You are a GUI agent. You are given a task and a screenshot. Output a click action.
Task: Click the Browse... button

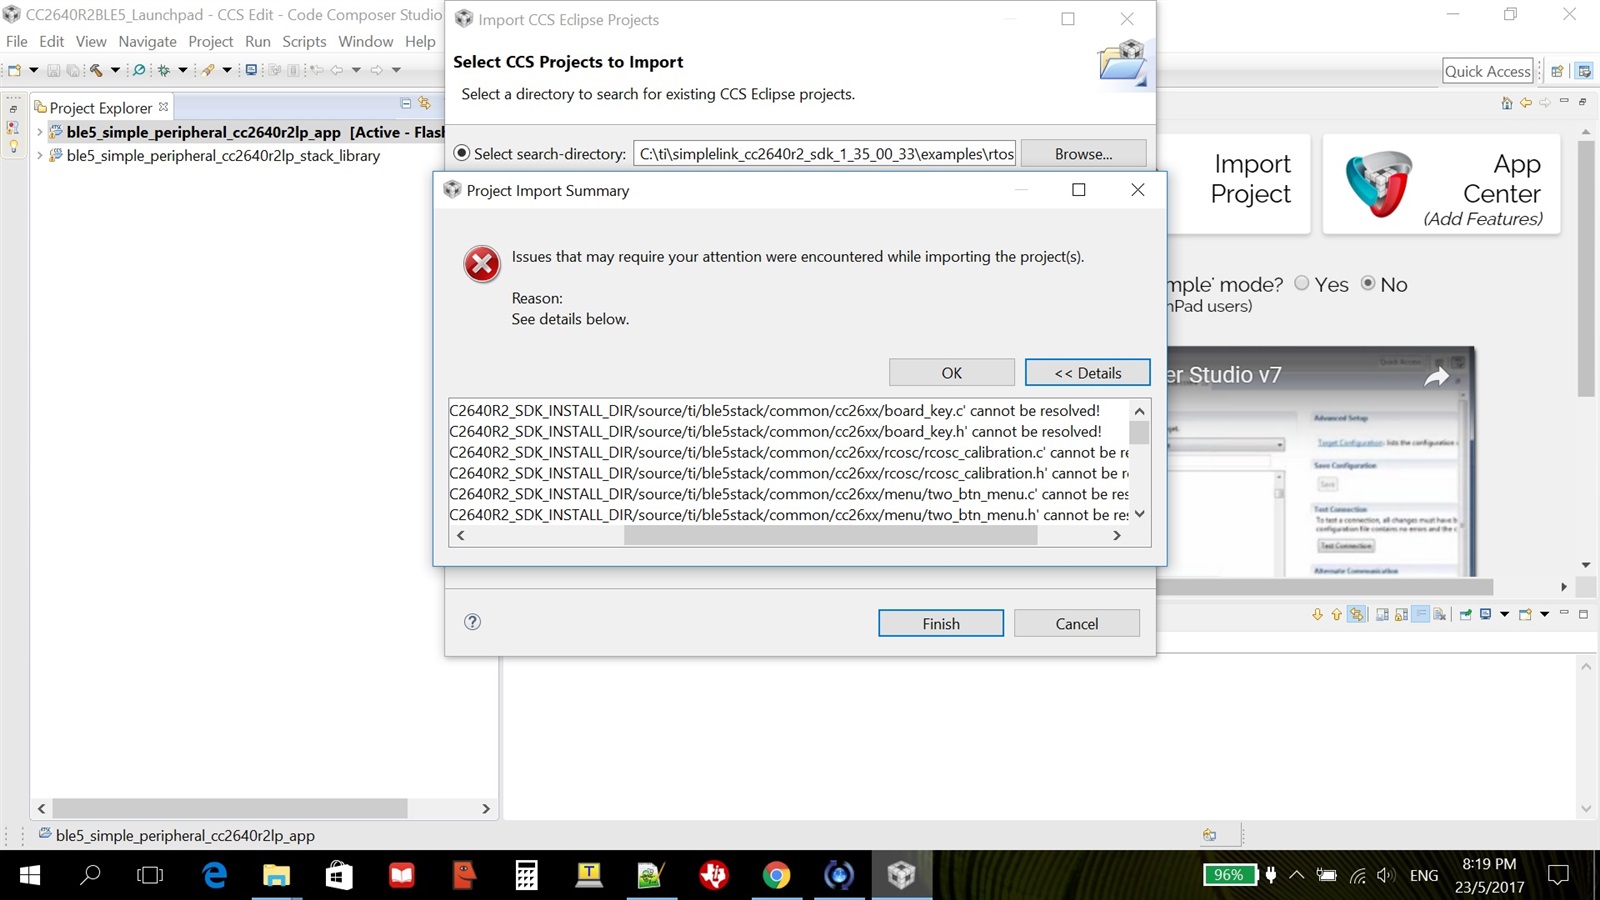pyautogui.click(x=1083, y=153)
